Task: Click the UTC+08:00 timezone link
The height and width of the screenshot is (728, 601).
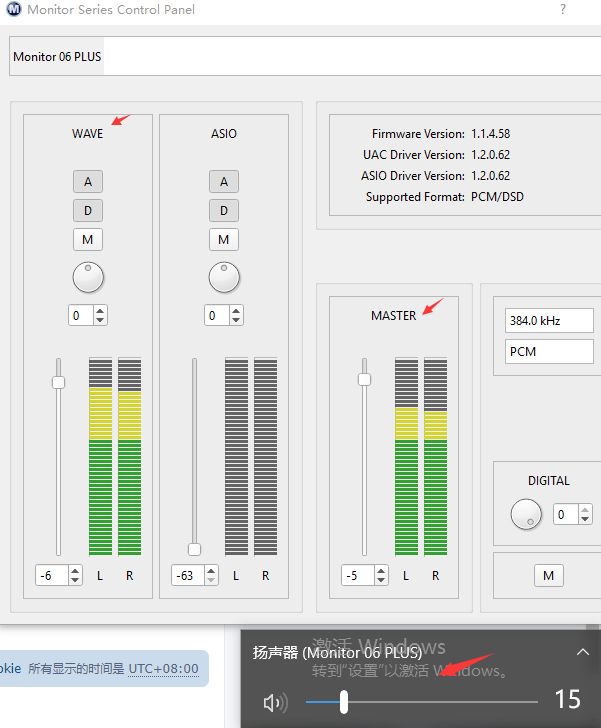Action: pos(163,669)
